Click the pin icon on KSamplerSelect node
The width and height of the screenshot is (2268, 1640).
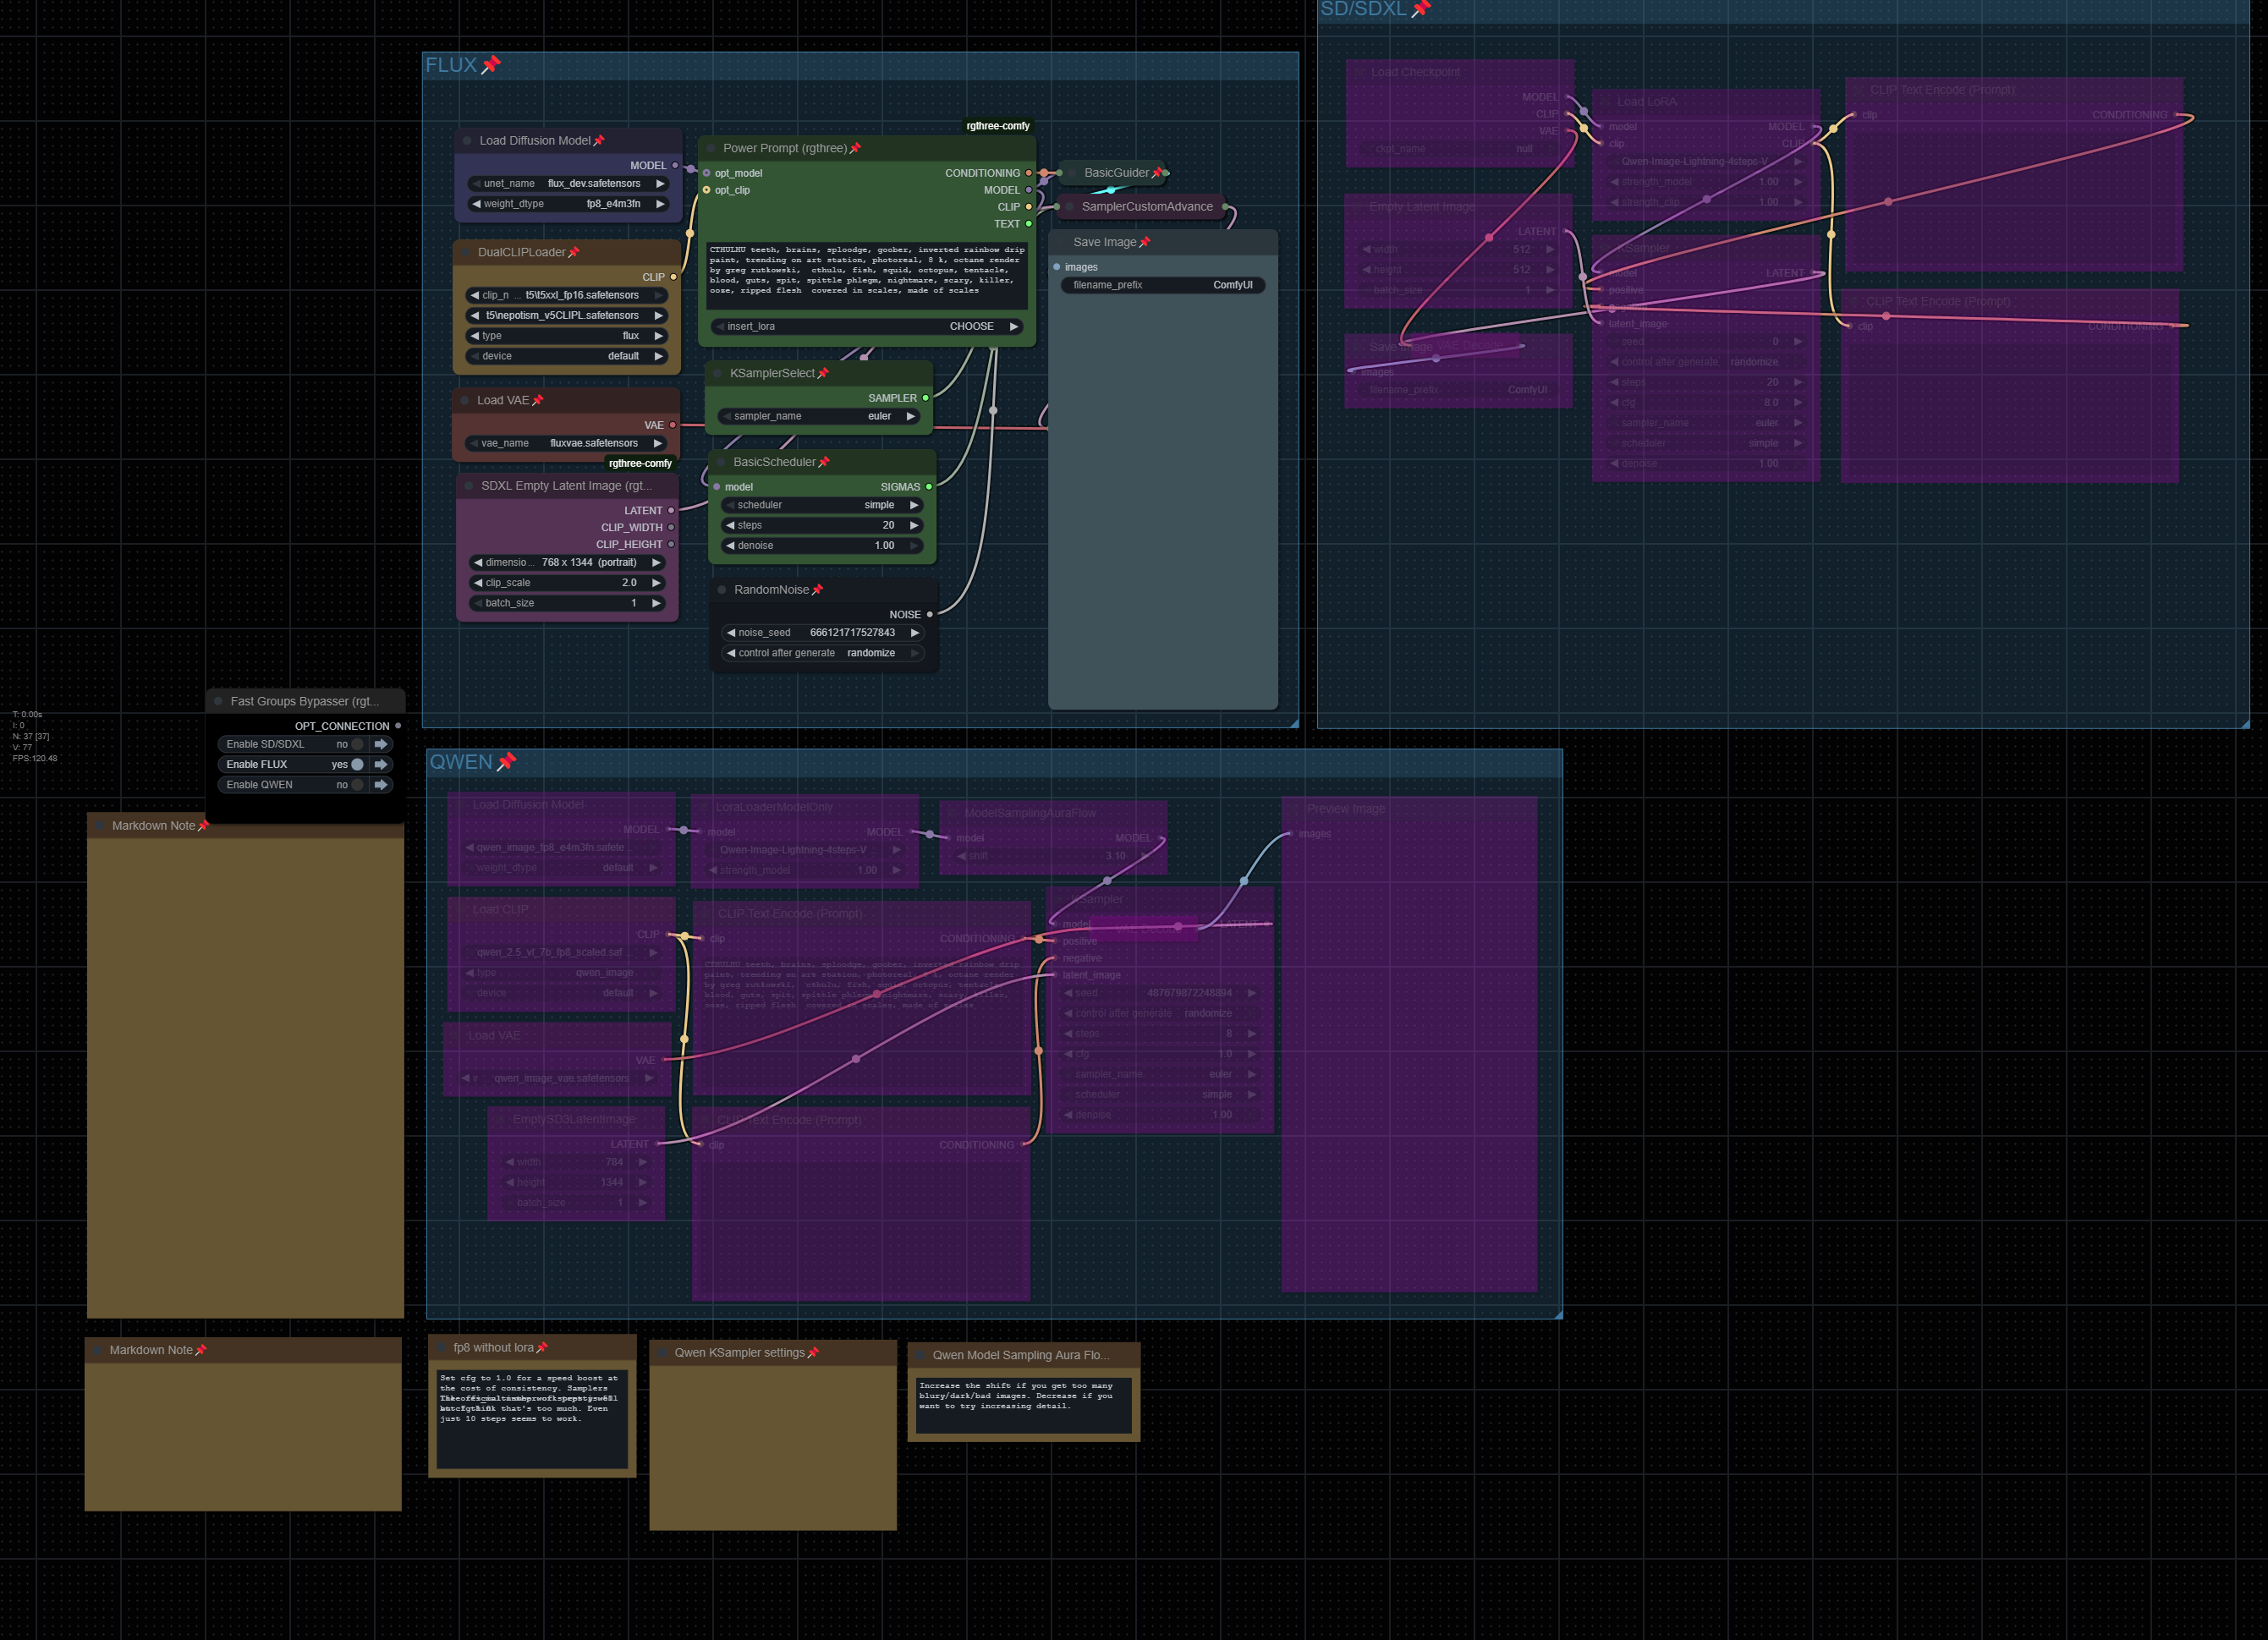[x=823, y=373]
